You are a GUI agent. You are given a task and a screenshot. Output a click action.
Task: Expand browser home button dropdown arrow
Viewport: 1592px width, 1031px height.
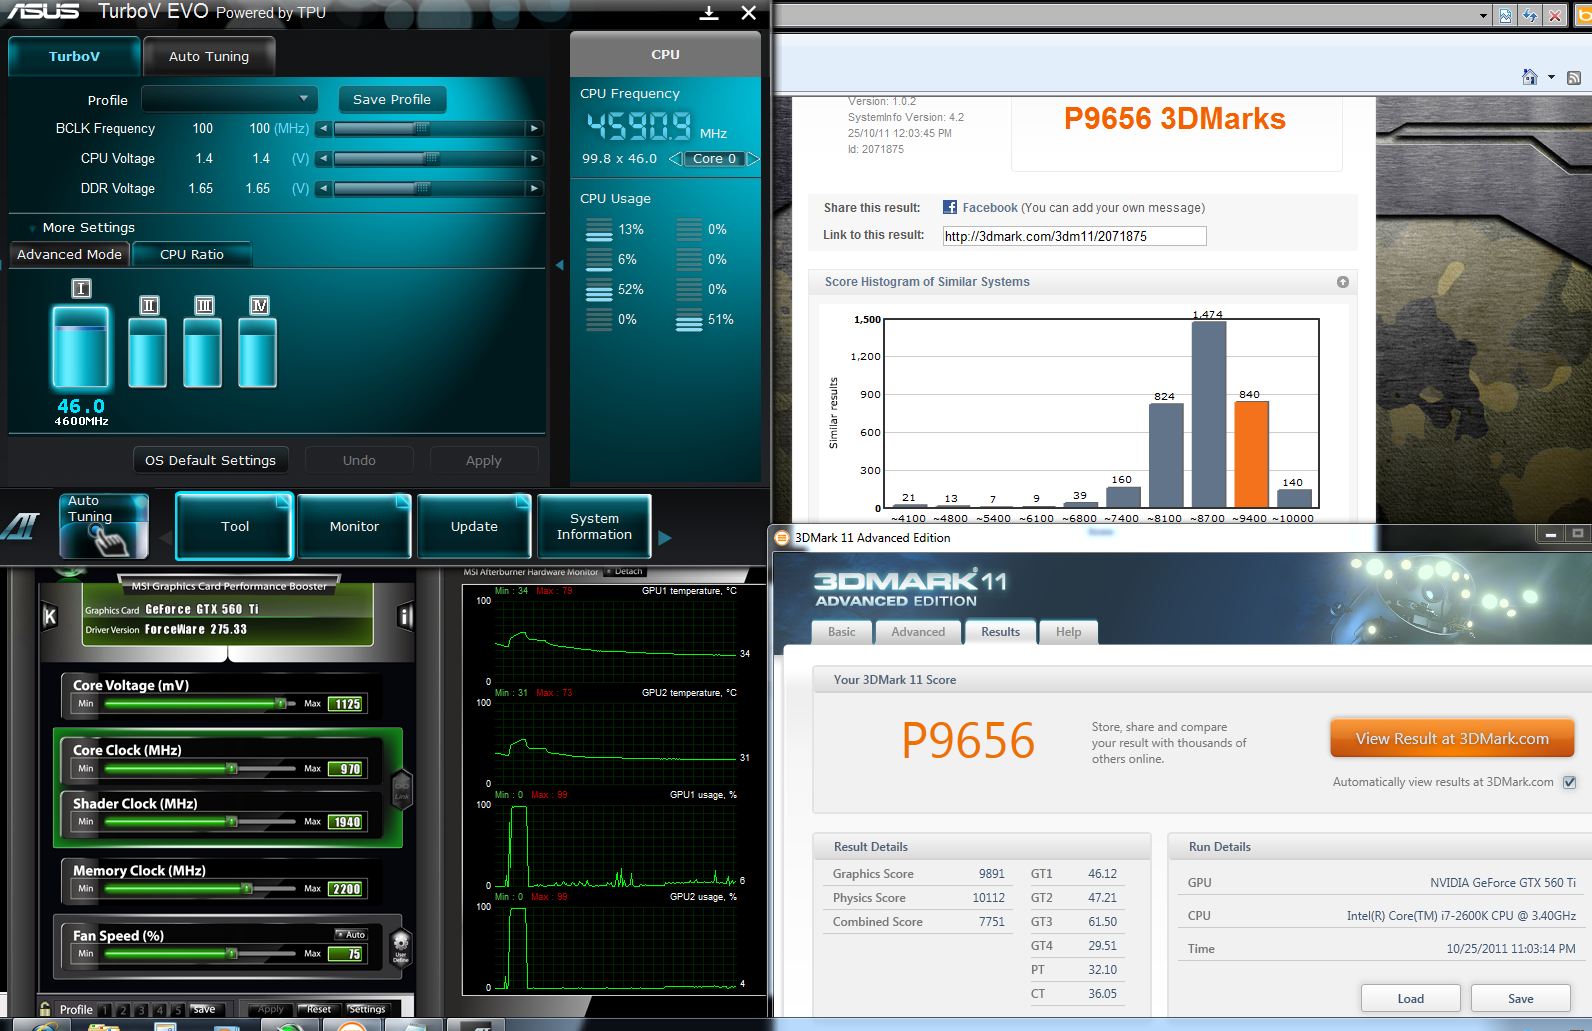click(x=1551, y=77)
